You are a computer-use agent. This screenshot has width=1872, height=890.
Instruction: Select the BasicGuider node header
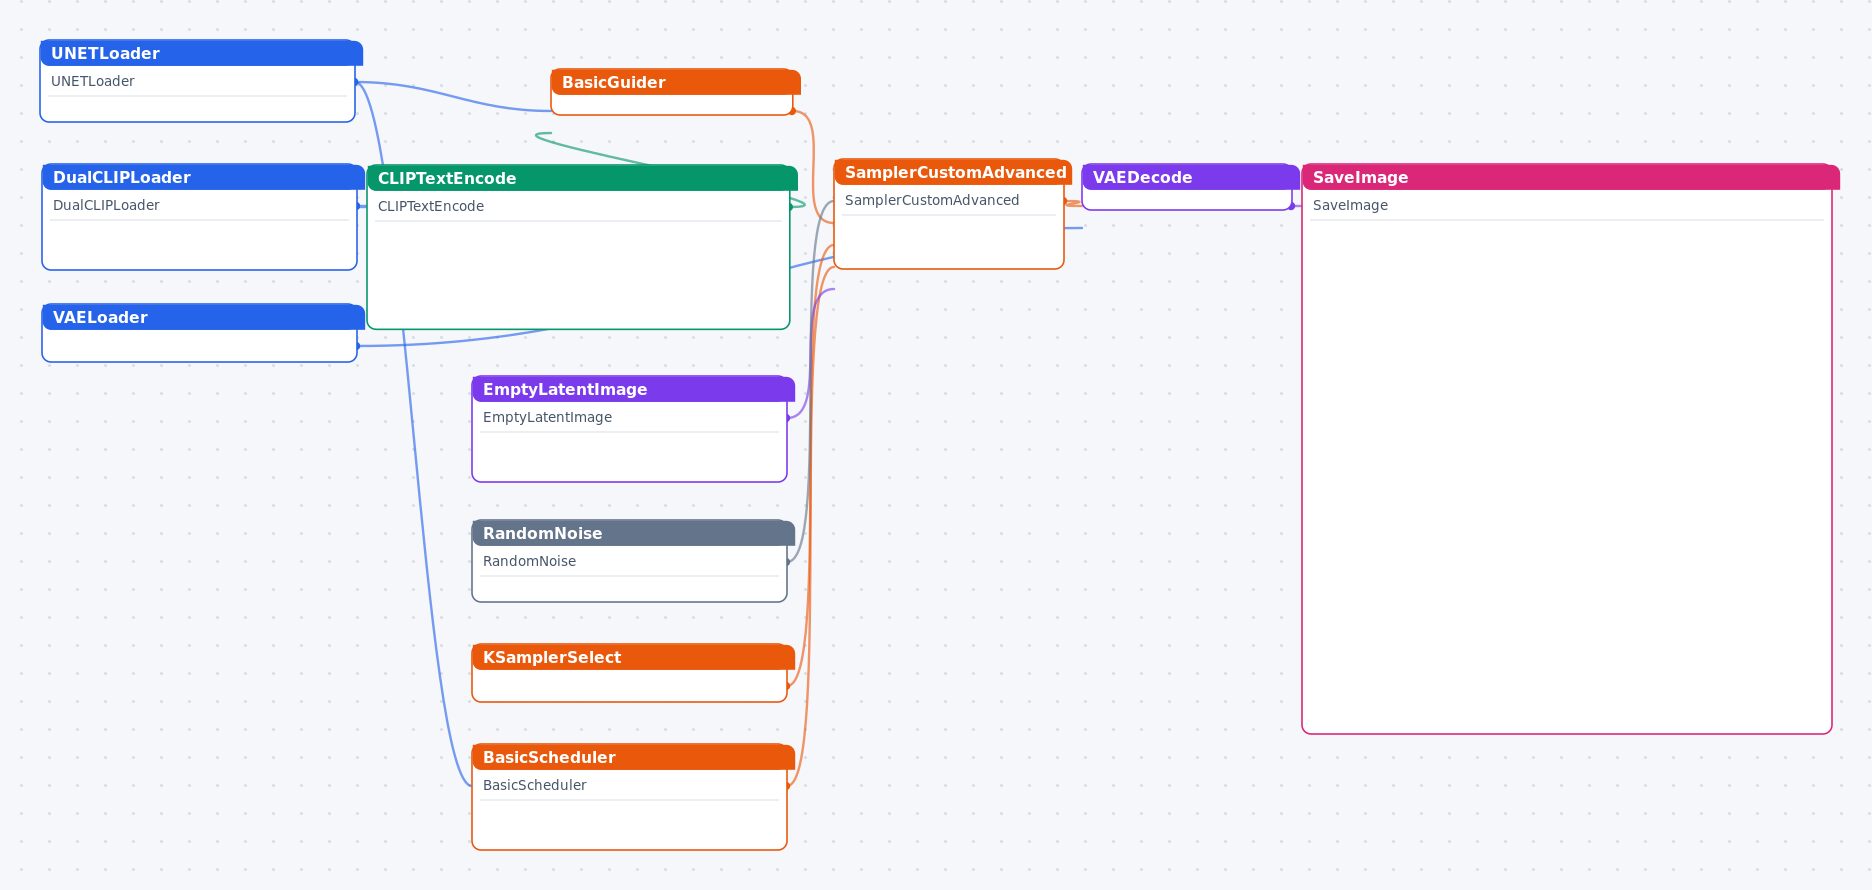[676, 82]
